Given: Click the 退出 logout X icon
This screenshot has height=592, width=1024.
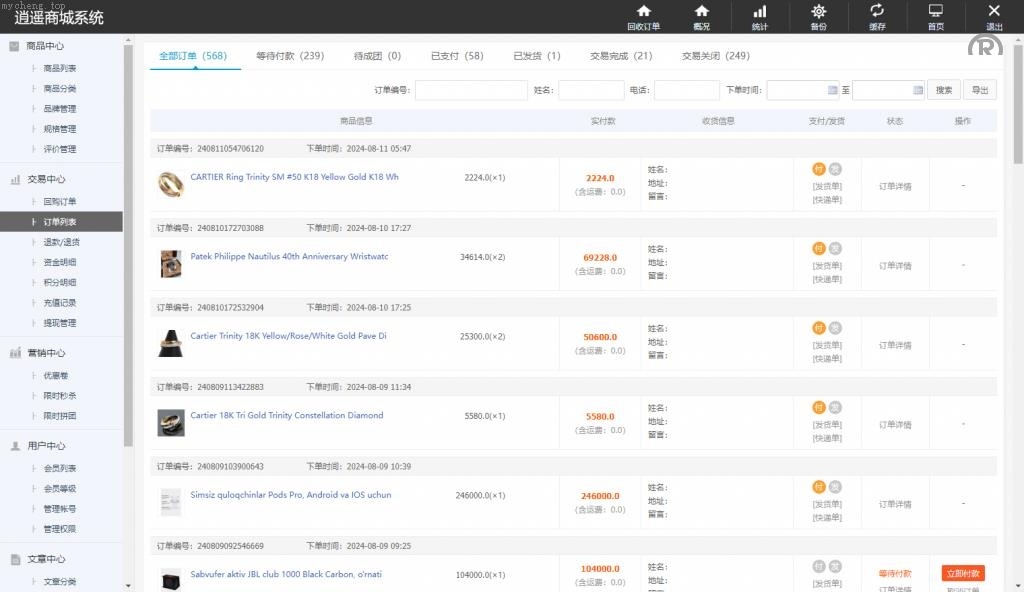Looking at the screenshot, I should coord(994,12).
